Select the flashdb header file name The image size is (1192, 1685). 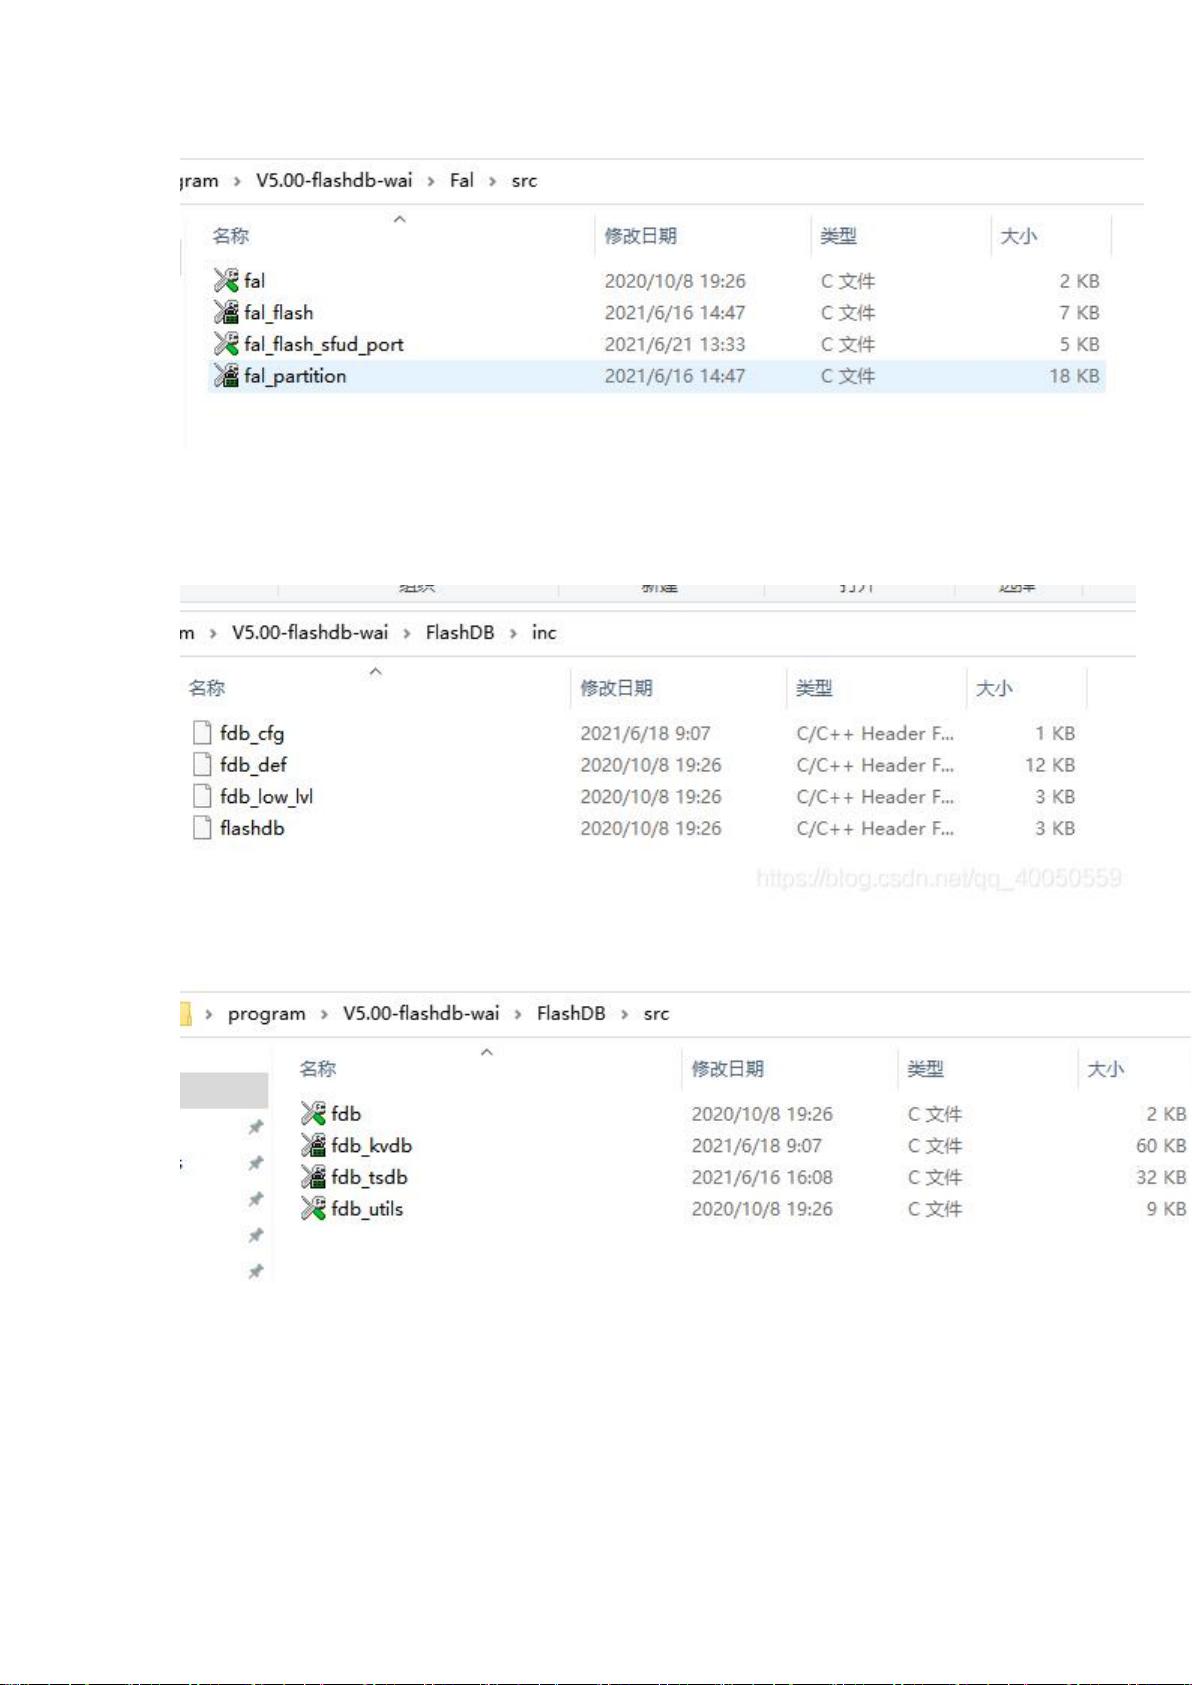click(x=252, y=829)
